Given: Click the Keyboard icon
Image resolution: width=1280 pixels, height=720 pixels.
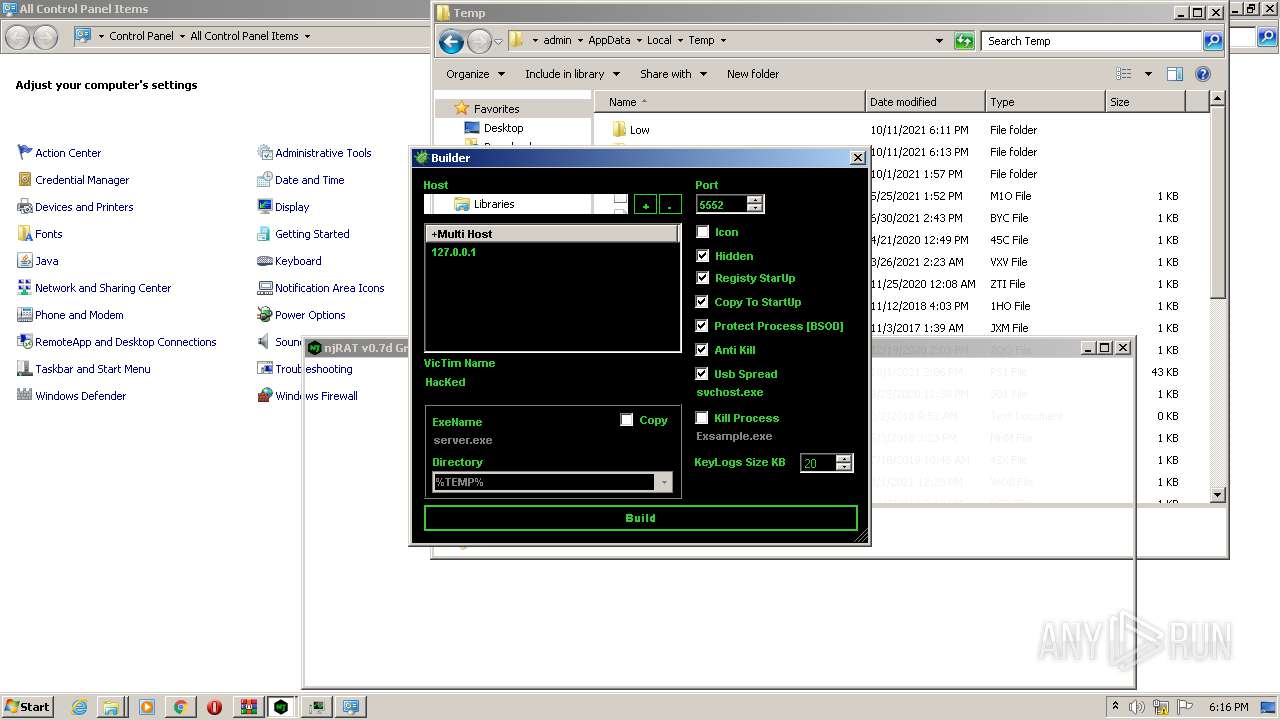Looking at the screenshot, I should pyautogui.click(x=265, y=261).
